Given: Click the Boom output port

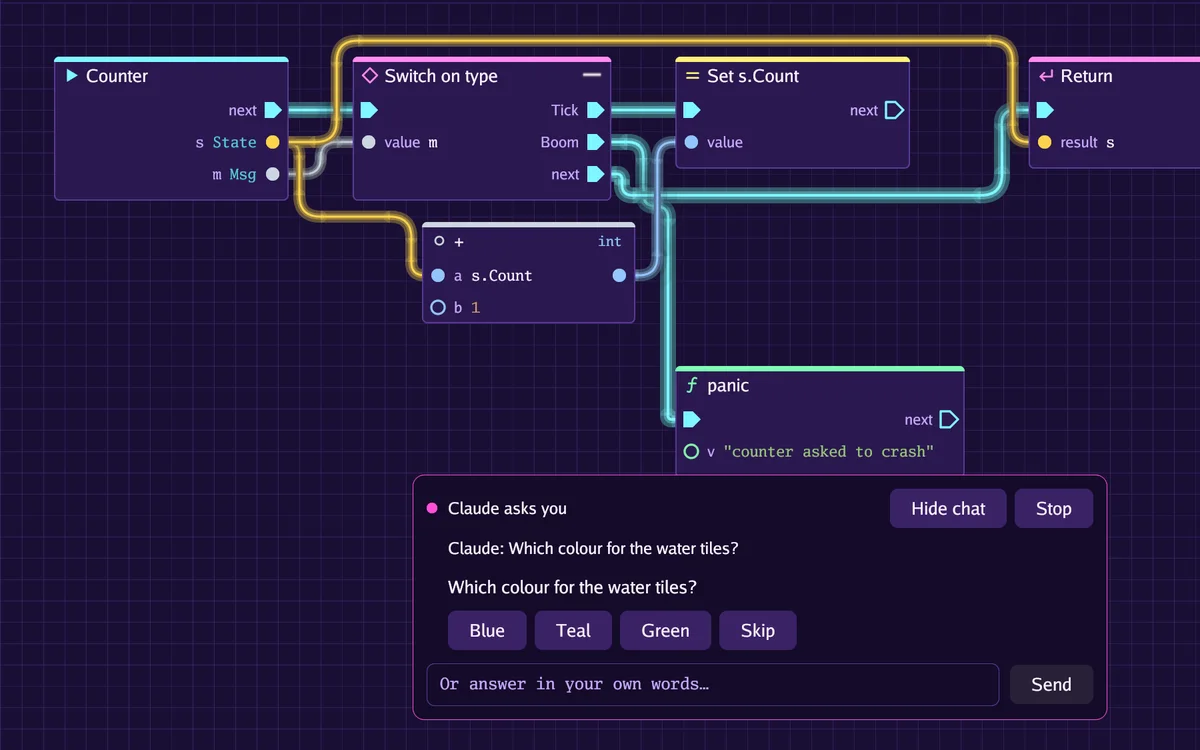Looking at the screenshot, I should click(595, 142).
